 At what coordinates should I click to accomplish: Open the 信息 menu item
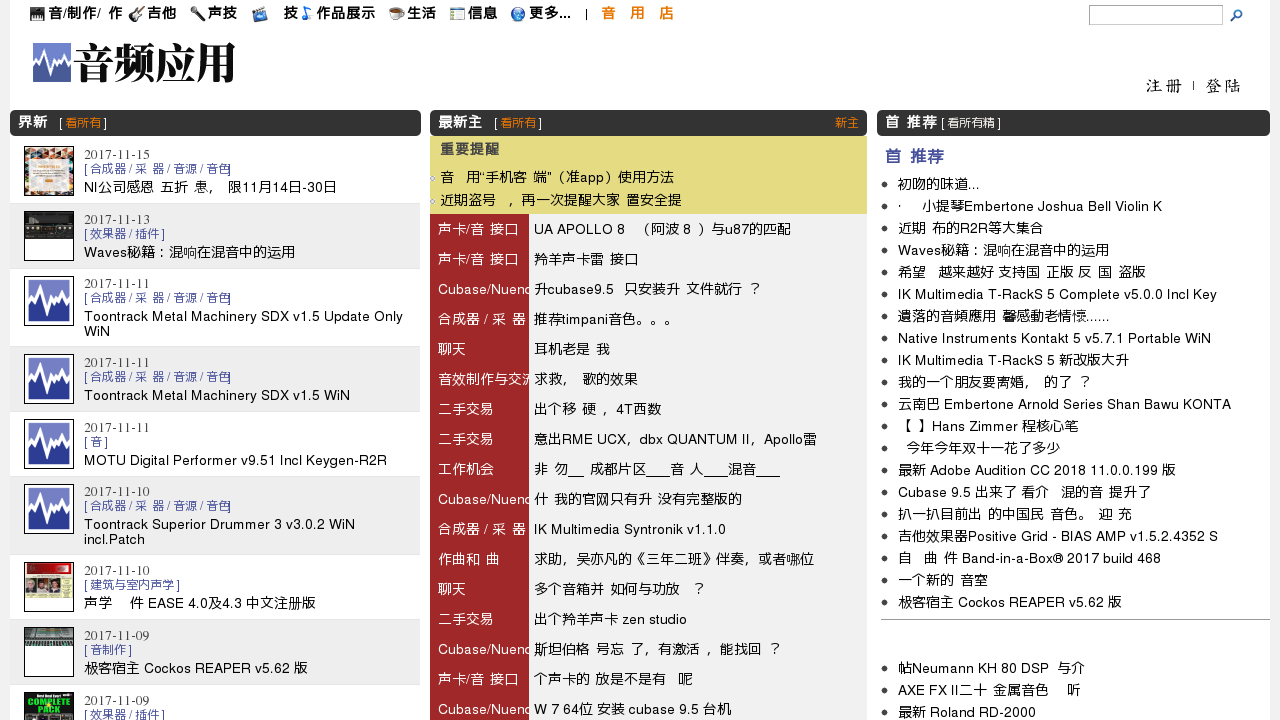(482, 14)
